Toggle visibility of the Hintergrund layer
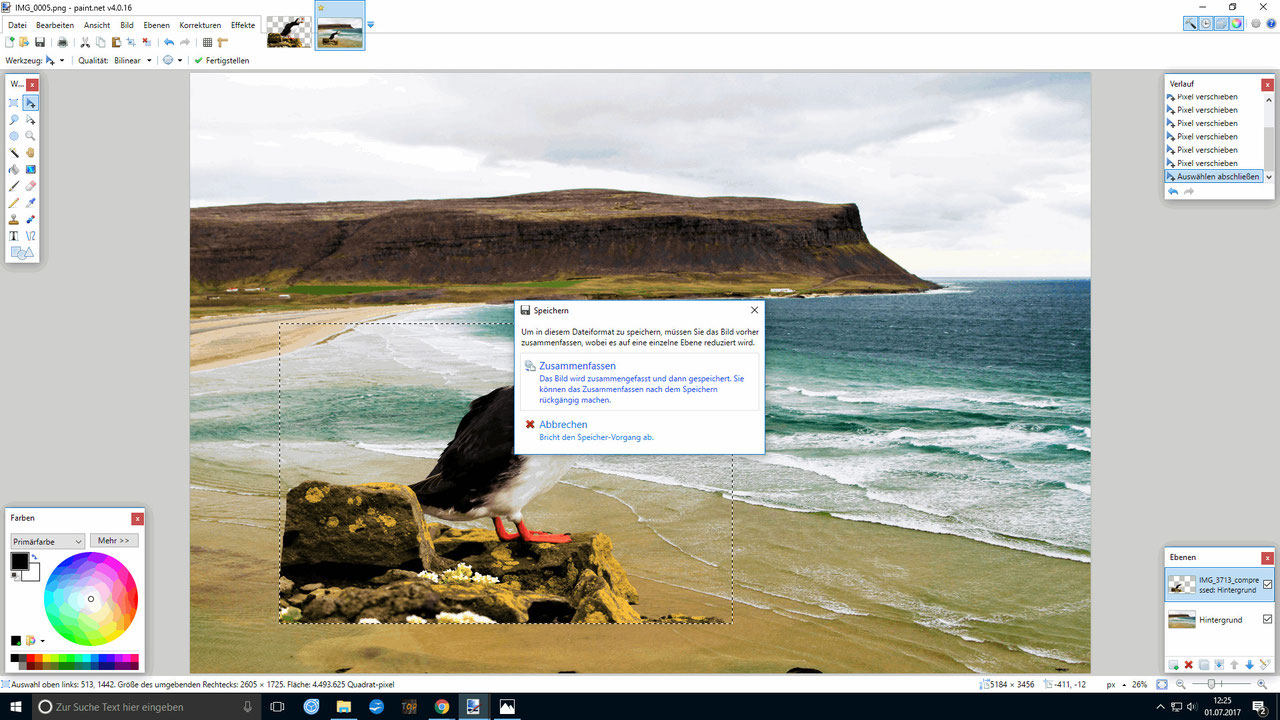This screenshot has width=1280, height=720. click(1267, 620)
